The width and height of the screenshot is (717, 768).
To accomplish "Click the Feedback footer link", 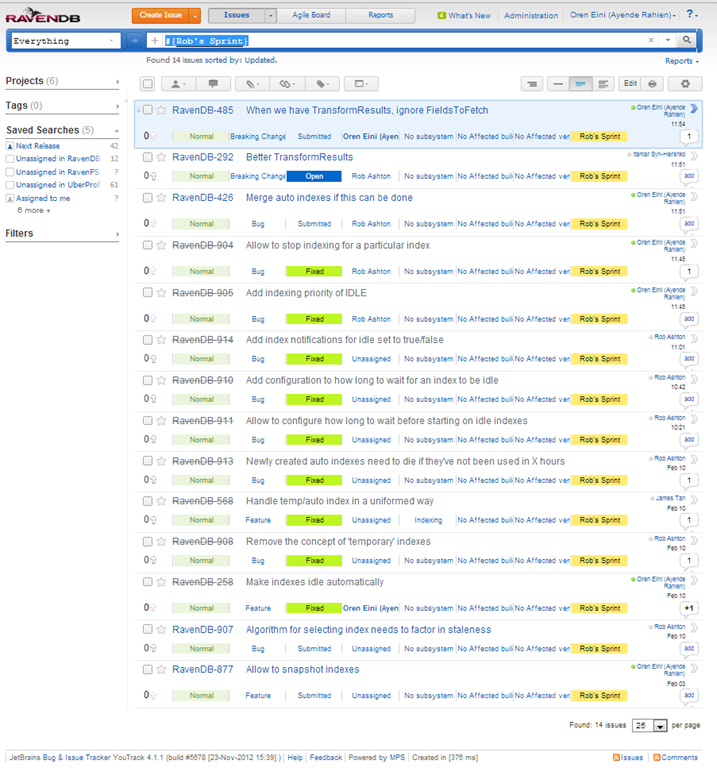I will [x=326, y=757].
